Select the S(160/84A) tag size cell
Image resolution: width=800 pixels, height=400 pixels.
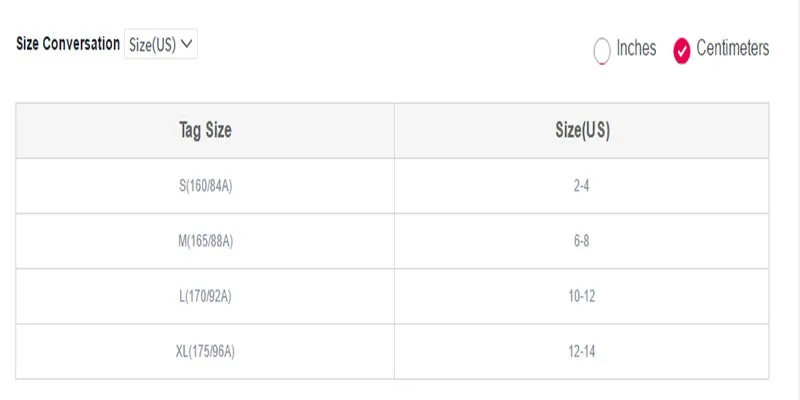tap(205, 186)
